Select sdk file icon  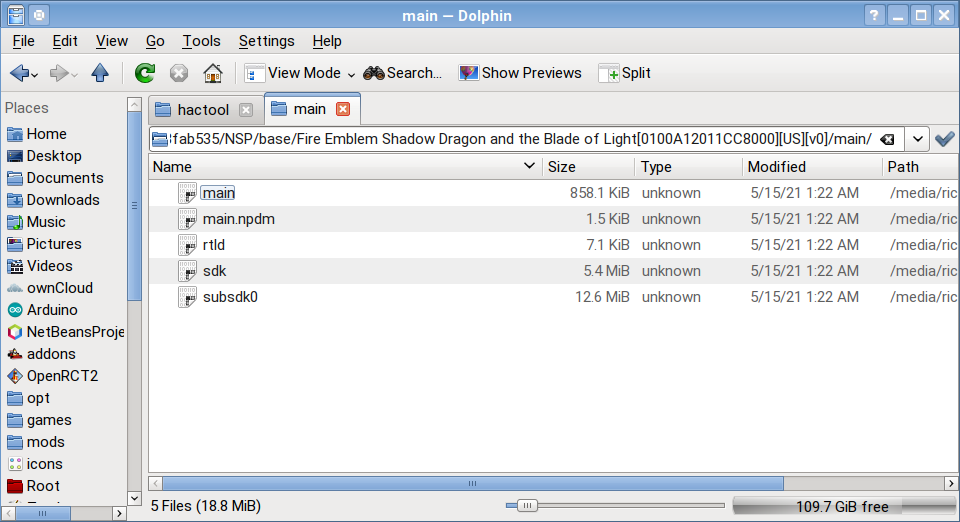(x=187, y=271)
